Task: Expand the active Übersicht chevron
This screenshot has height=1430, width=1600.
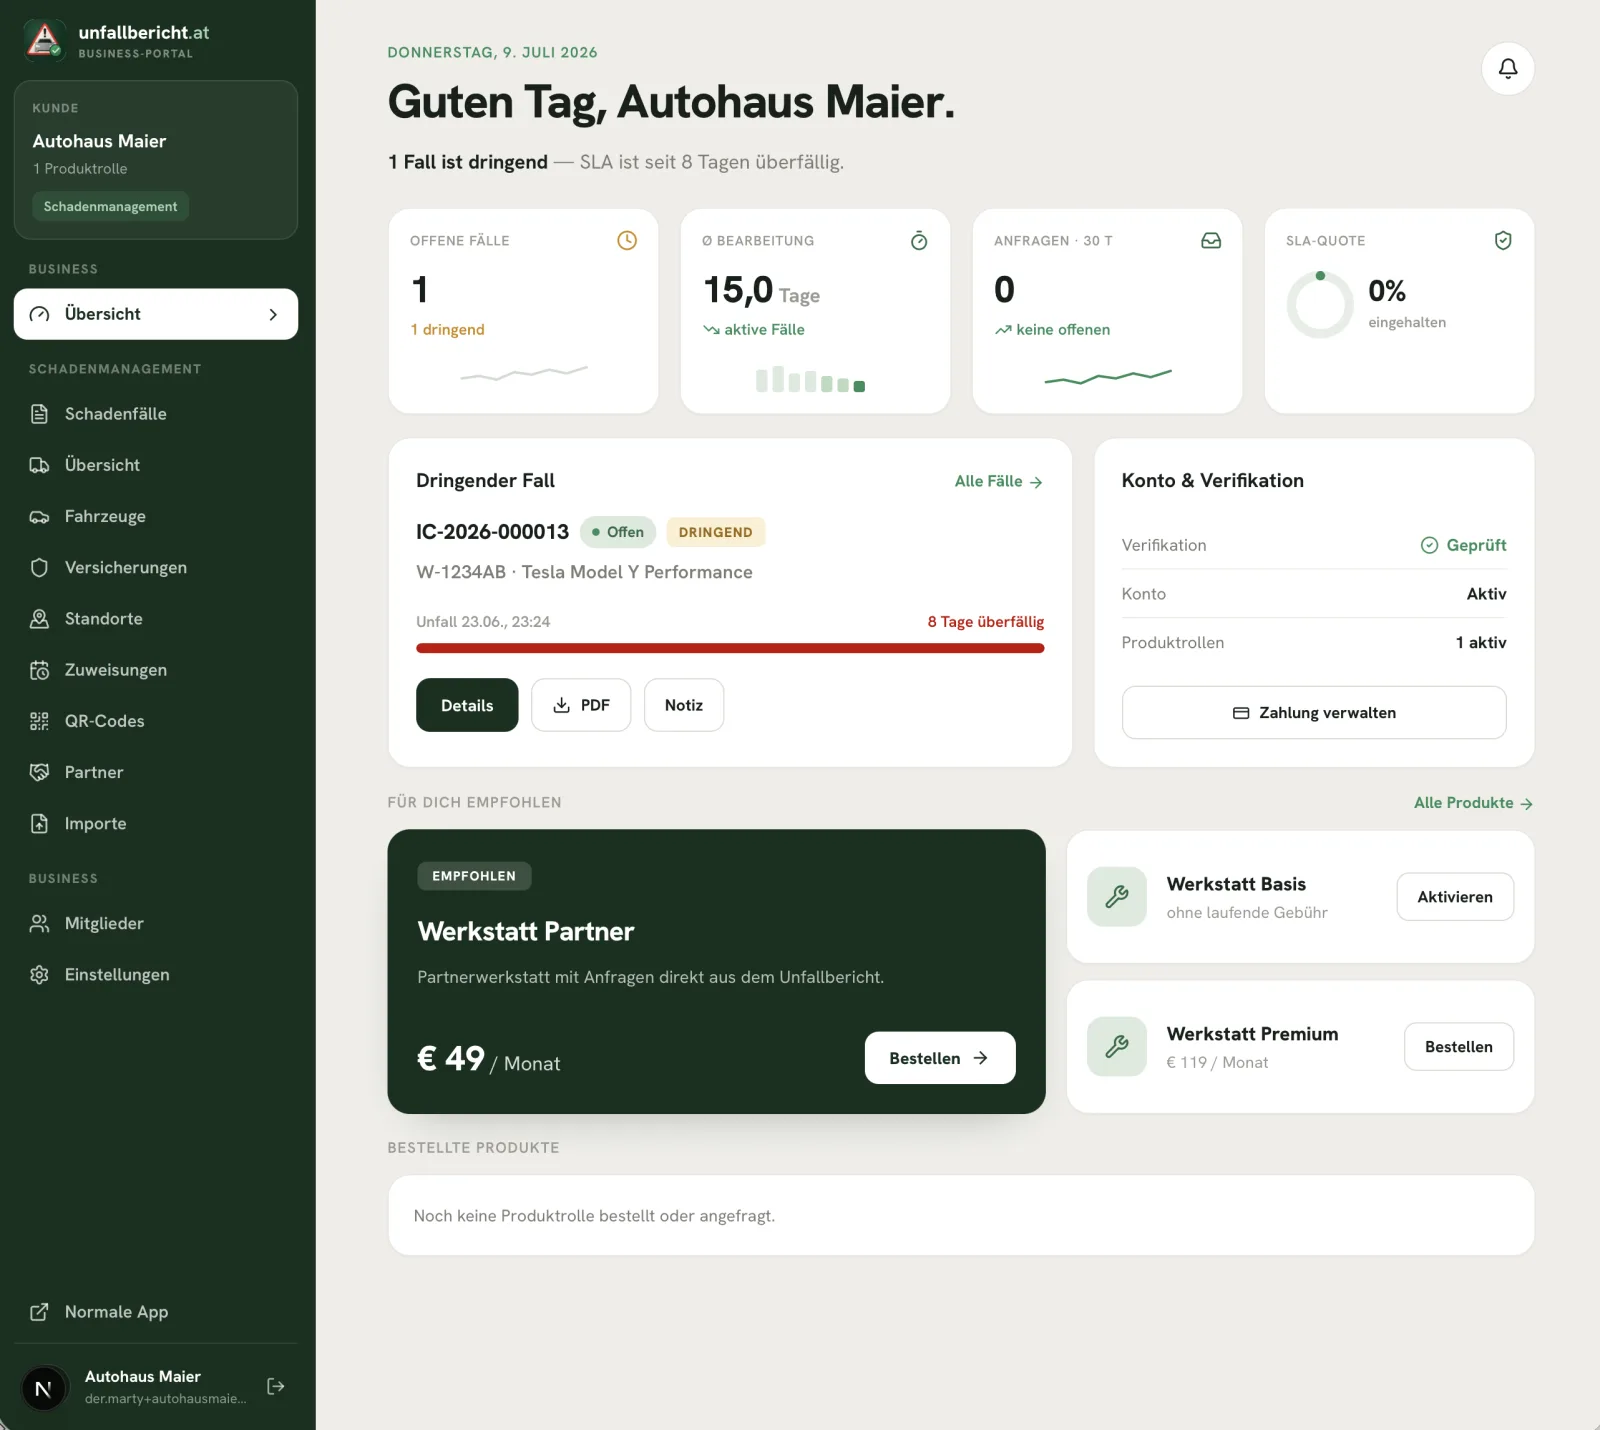Action: click(273, 314)
